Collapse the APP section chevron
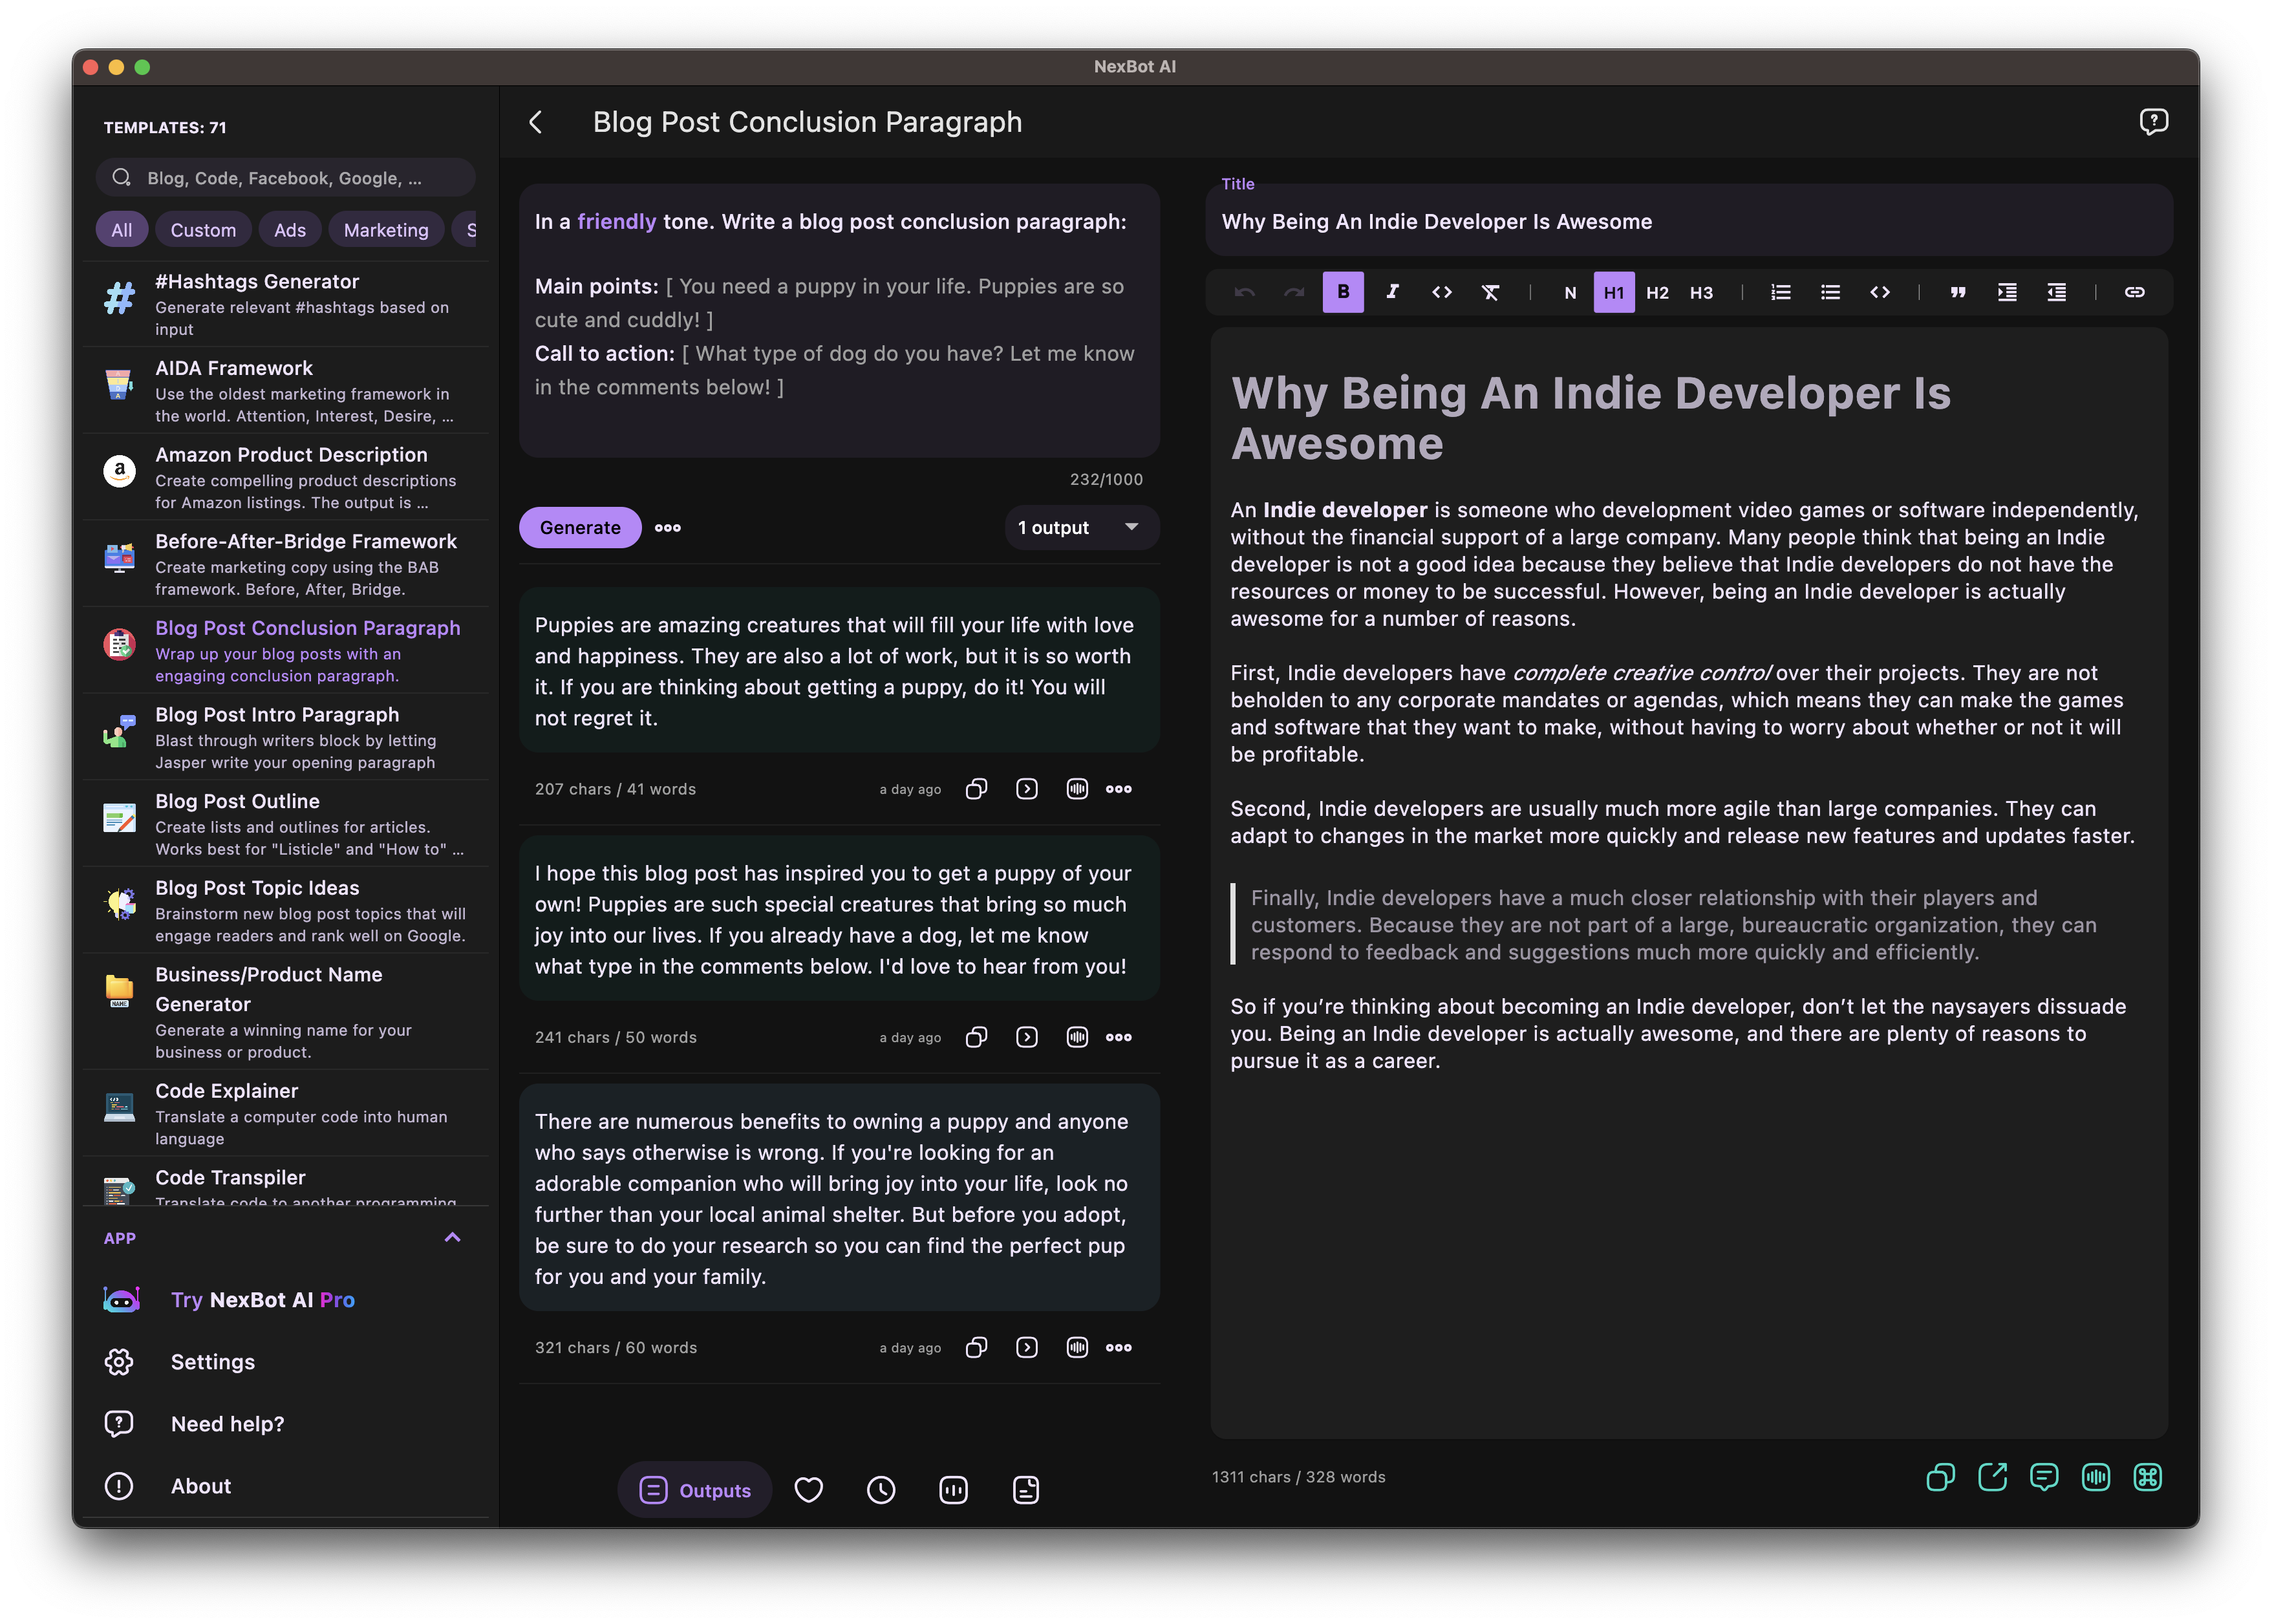 tap(452, 1237)
